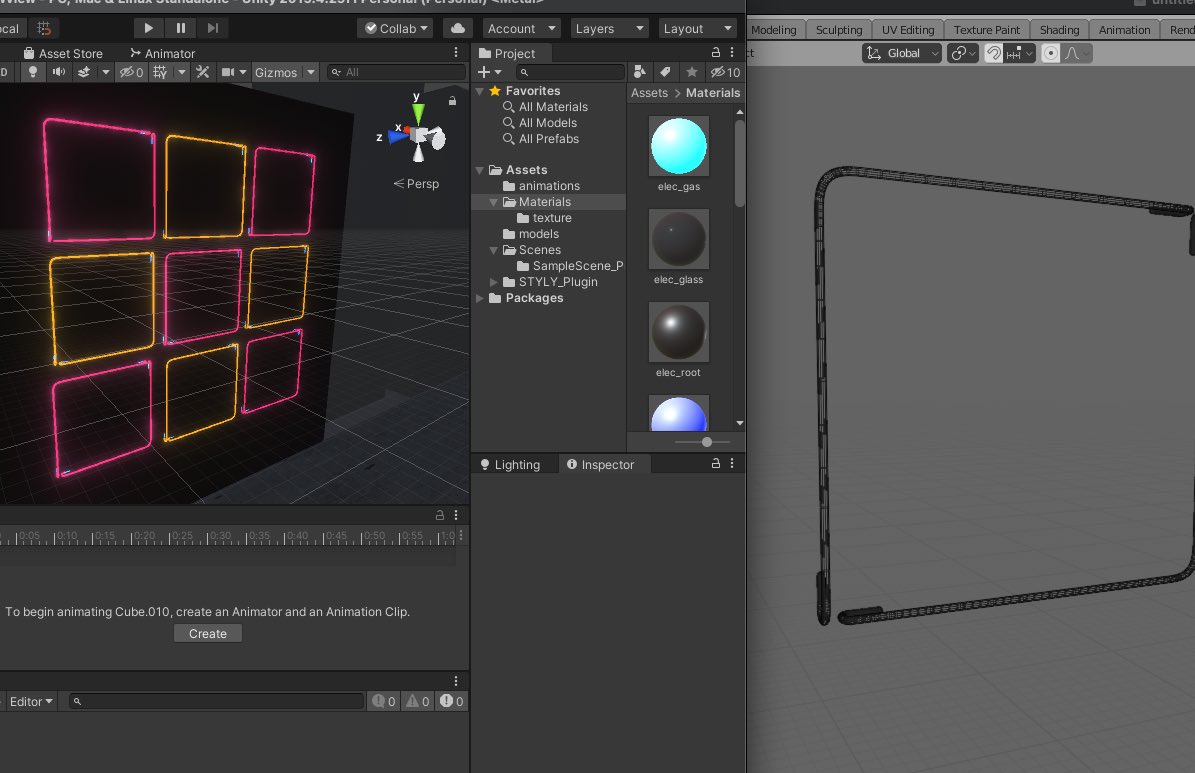Toggle scene grid visibility icon
The width and height of the screenshot is (1195, 773).
point(160,72)
